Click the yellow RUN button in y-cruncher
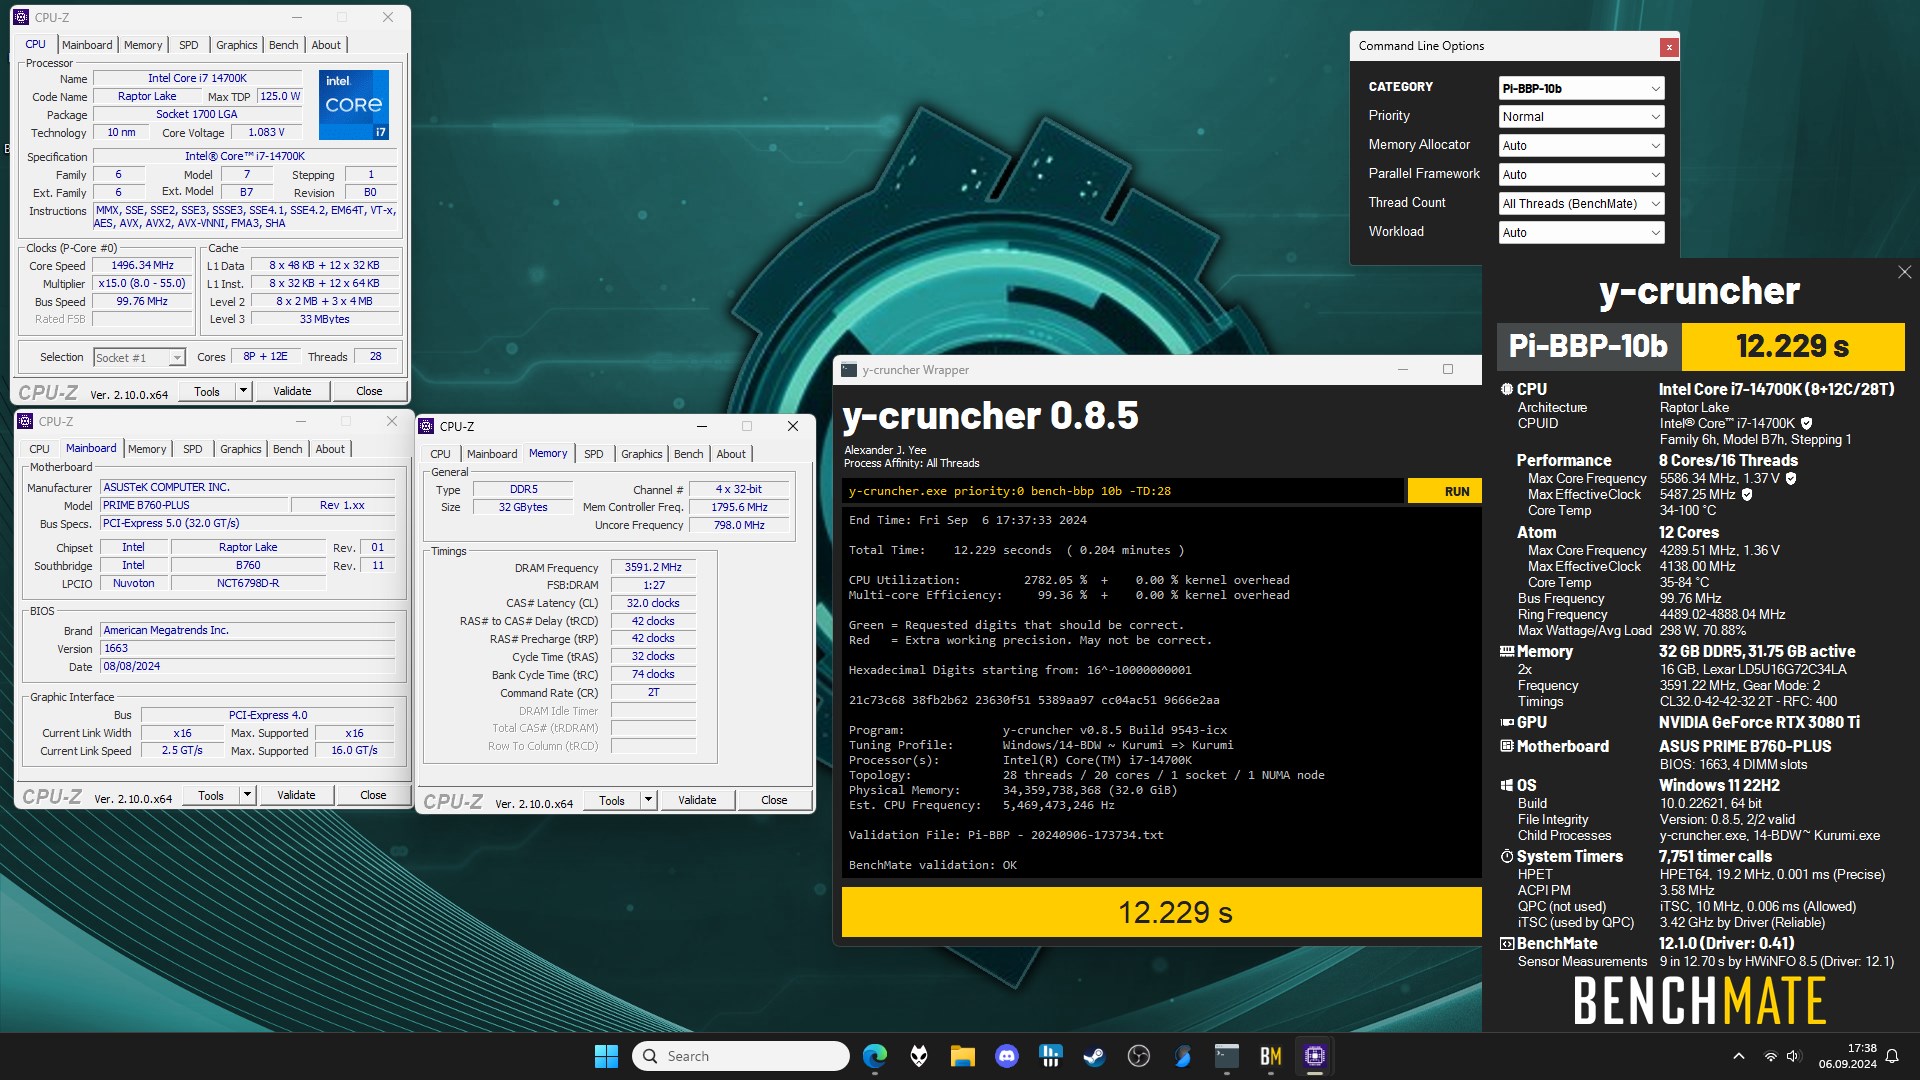This screenshot has height=1080, width=1920. 1444,491
